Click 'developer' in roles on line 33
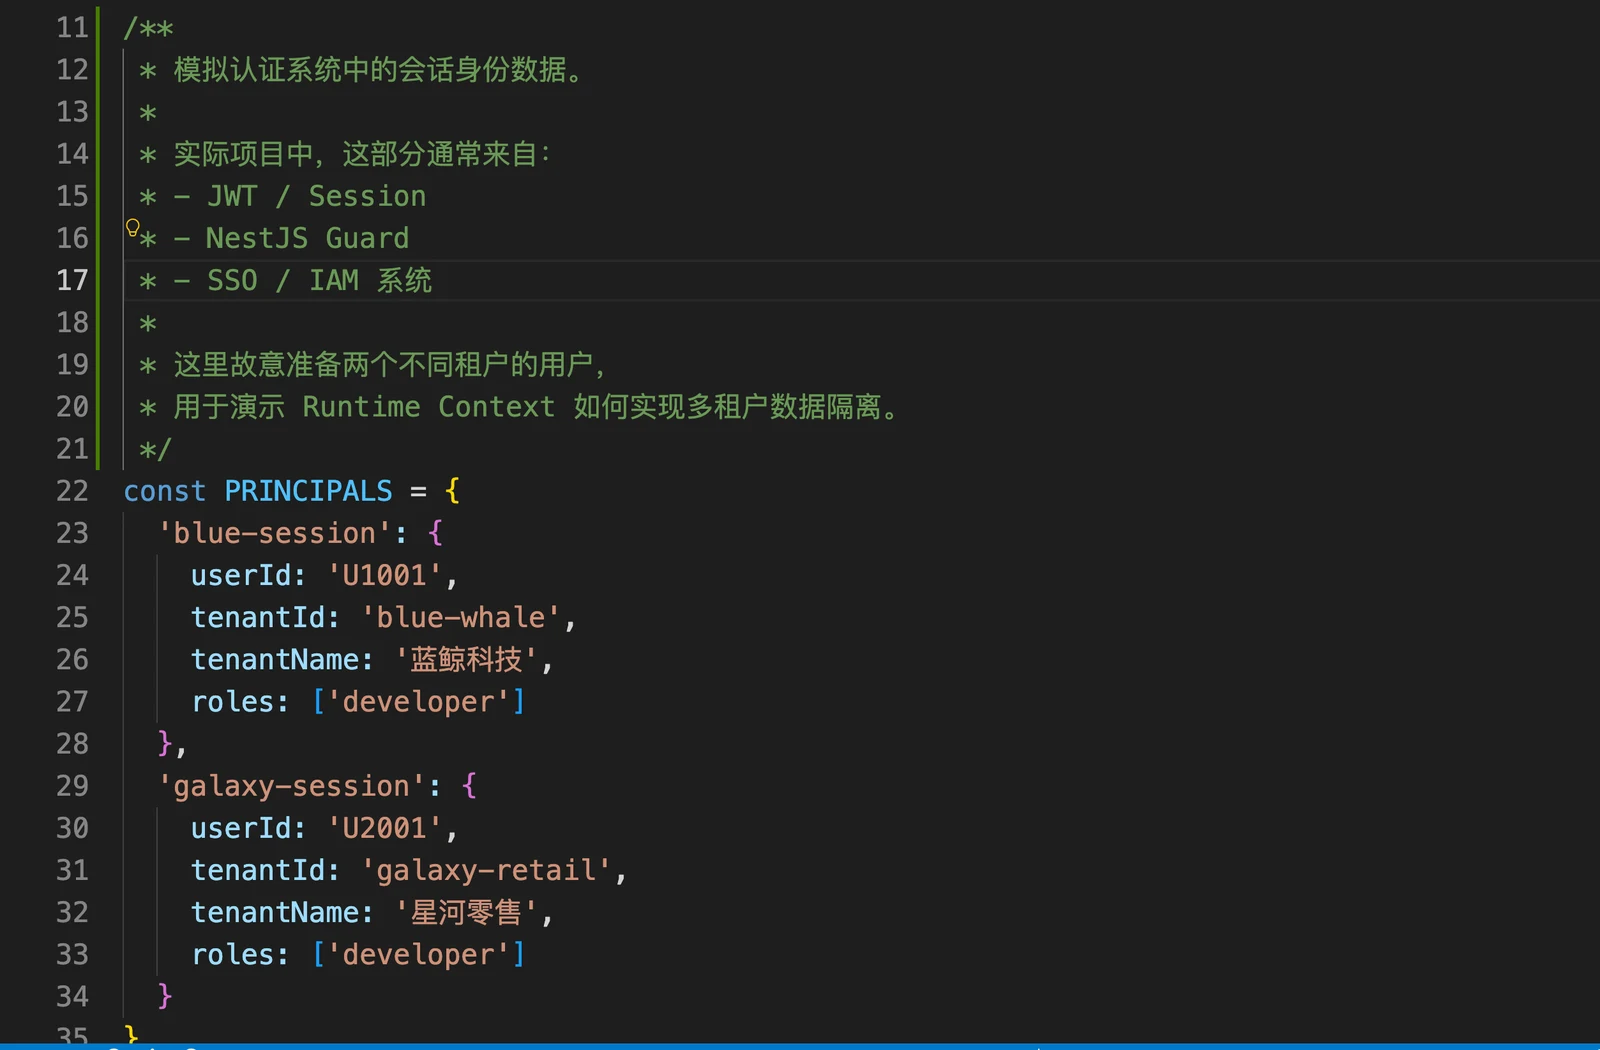Viewport: 1600px width, 1050px height. pos(419,955)
